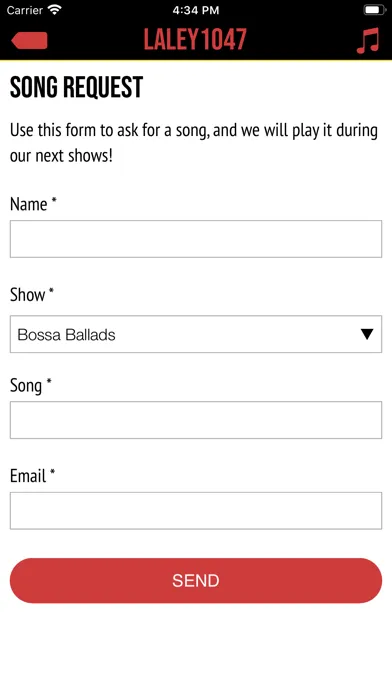
Task: Focus the Song input field
Action: (196, 420)
